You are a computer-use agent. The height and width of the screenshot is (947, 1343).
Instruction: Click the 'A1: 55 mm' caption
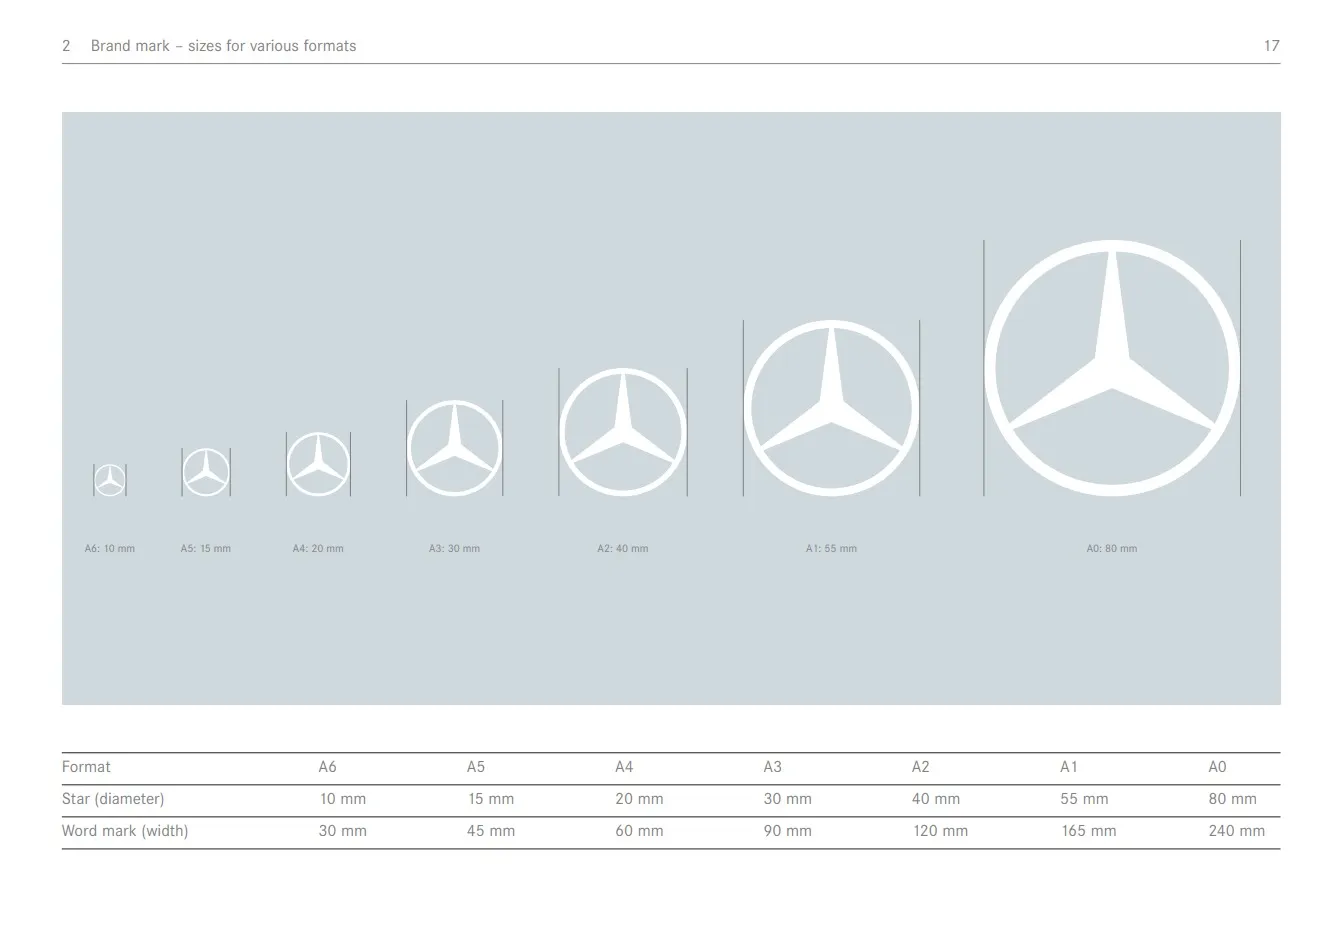point(831,549)
